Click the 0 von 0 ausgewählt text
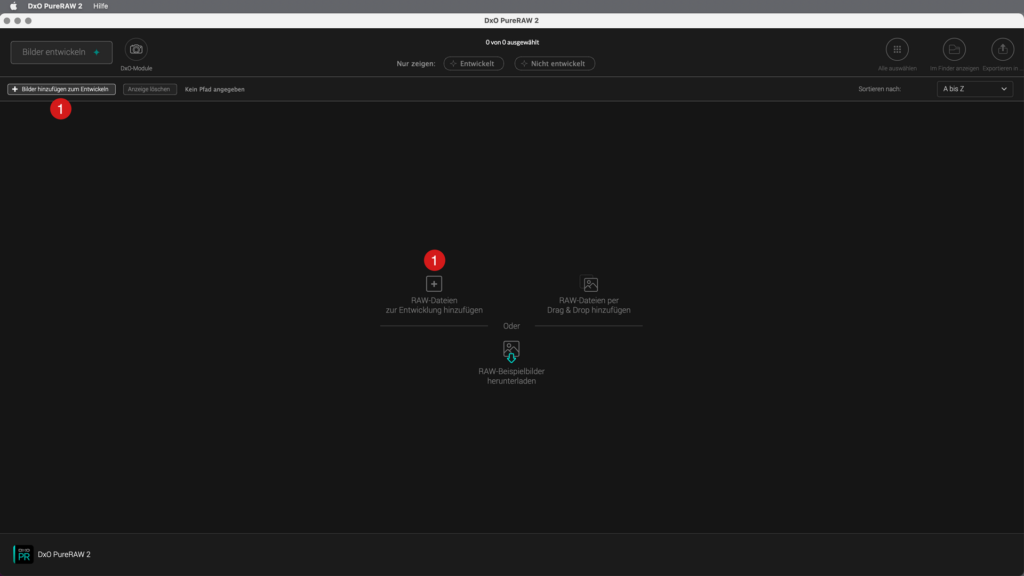The image size is (1024, 576). pyautogui.click(x=512, y=42)
